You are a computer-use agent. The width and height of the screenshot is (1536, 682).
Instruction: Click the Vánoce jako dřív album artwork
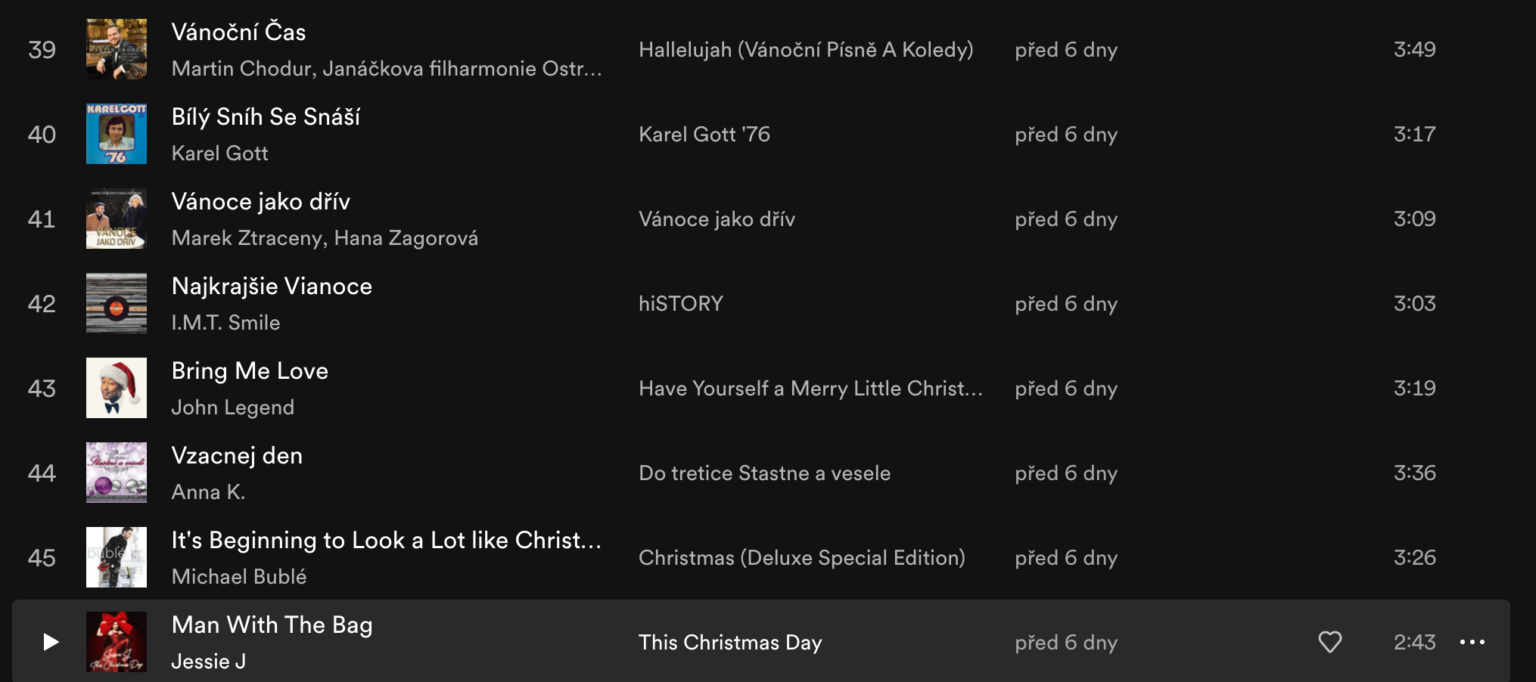pos(116,218)
